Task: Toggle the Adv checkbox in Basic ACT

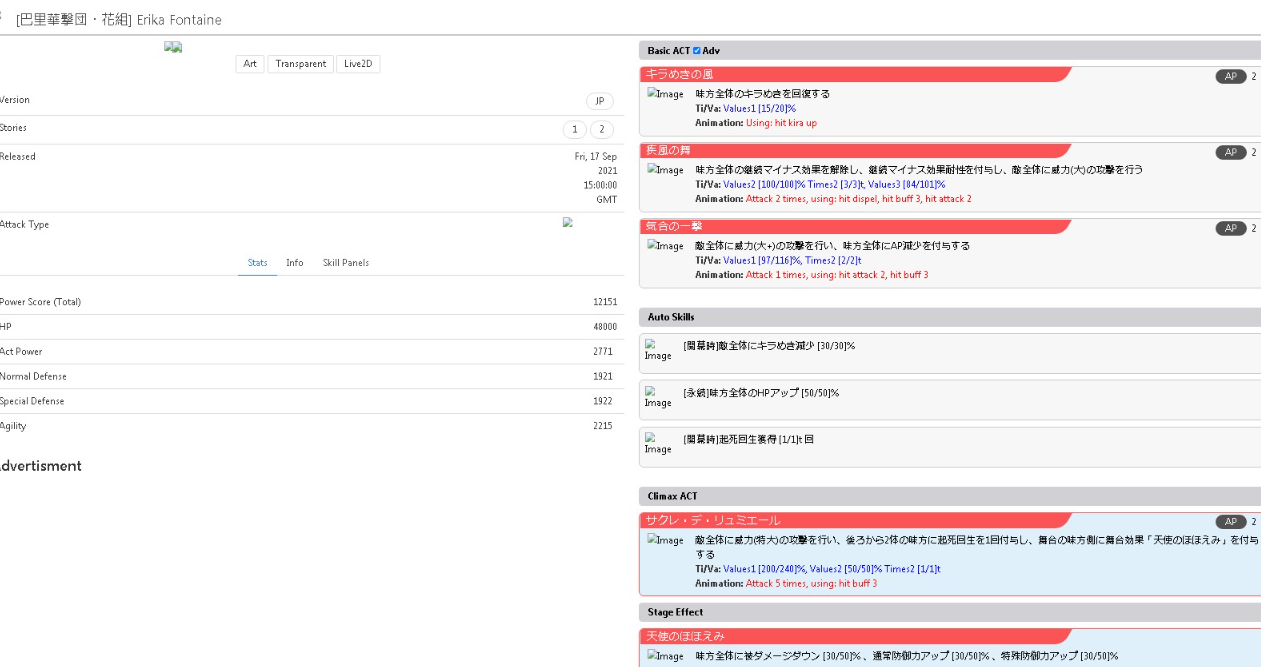Action: coord(697,50)
